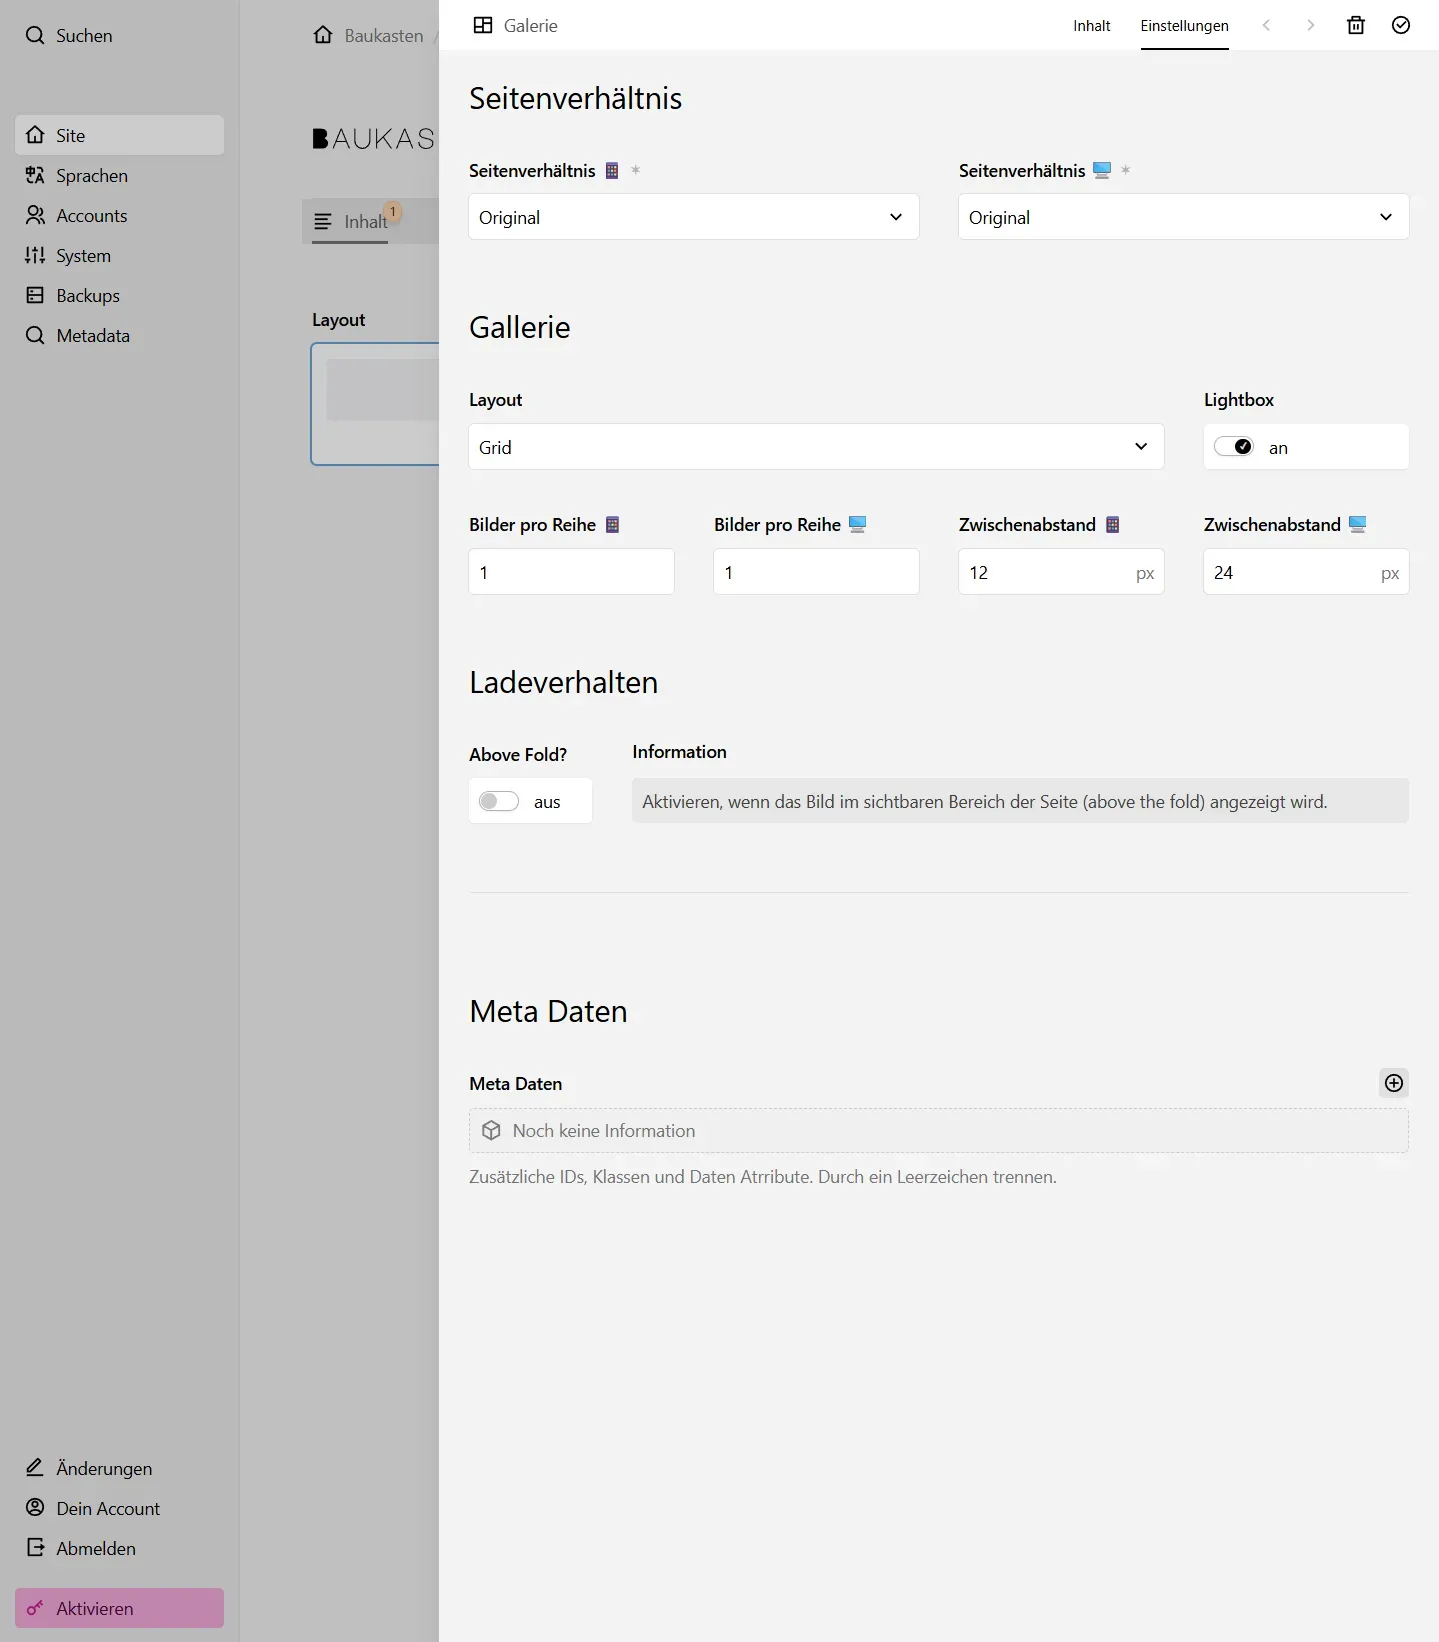The height and width of the screenshot is (1642, 1439).
Task: Turn off the Lightbox toggle
Action: click(1234, 447)
